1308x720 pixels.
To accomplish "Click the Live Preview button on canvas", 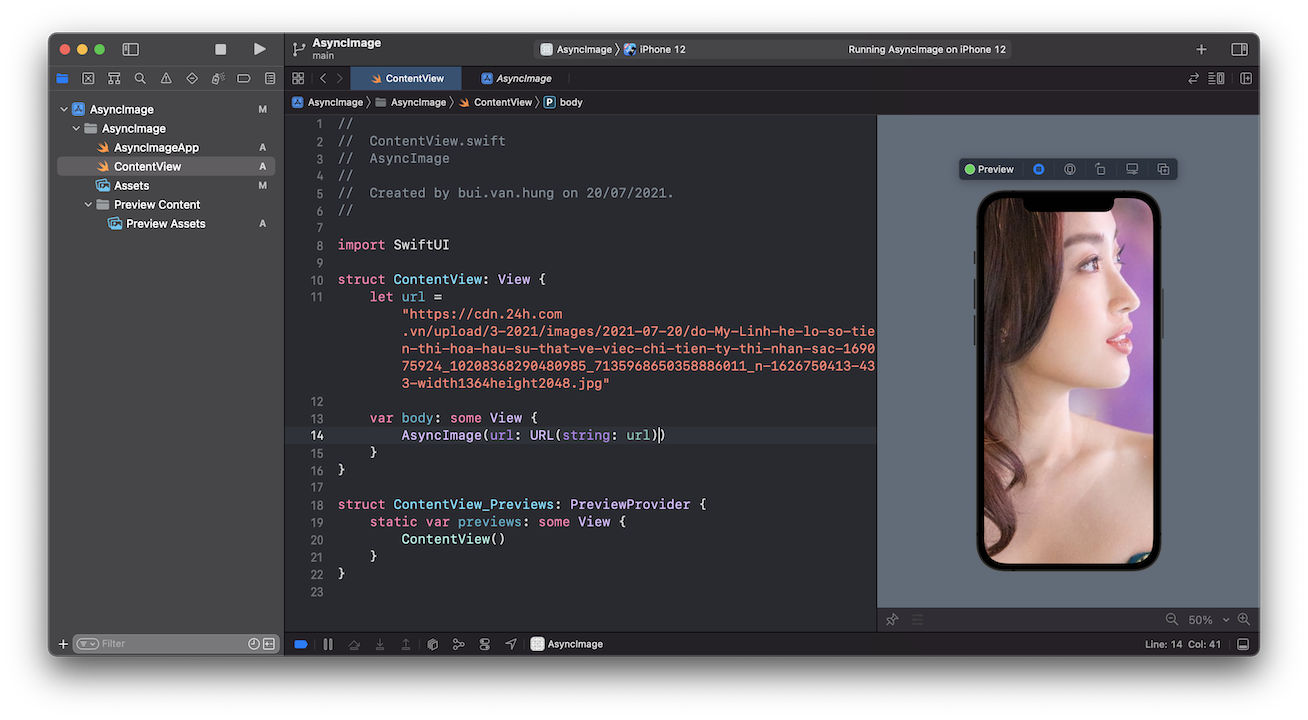I will [1038, 169].
